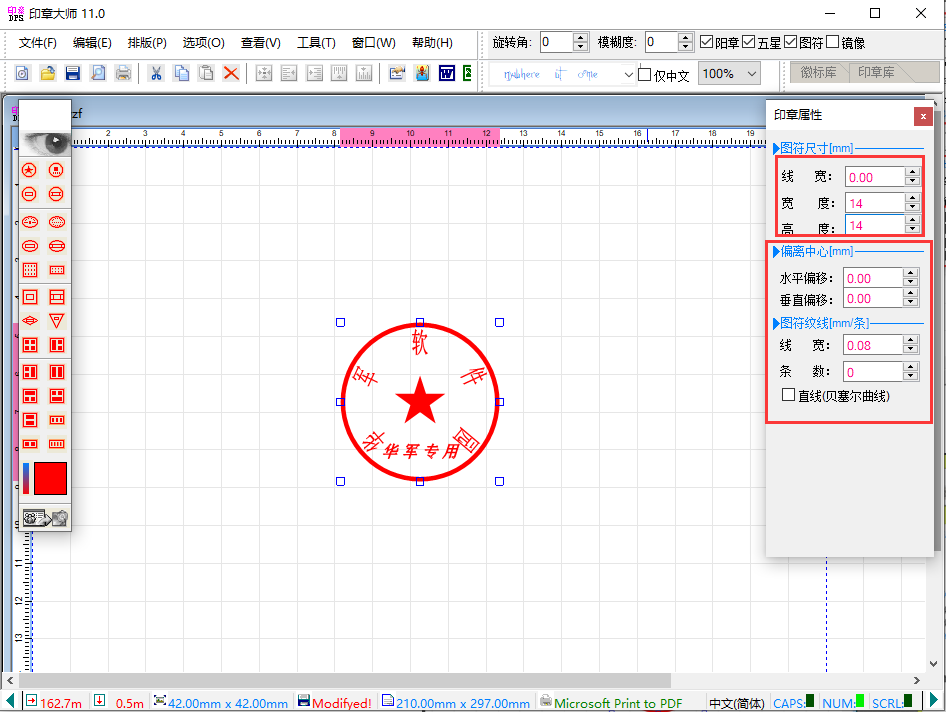
Task: Check the 直线(贝塞尔曲线) option
Action: pos(789,396)
